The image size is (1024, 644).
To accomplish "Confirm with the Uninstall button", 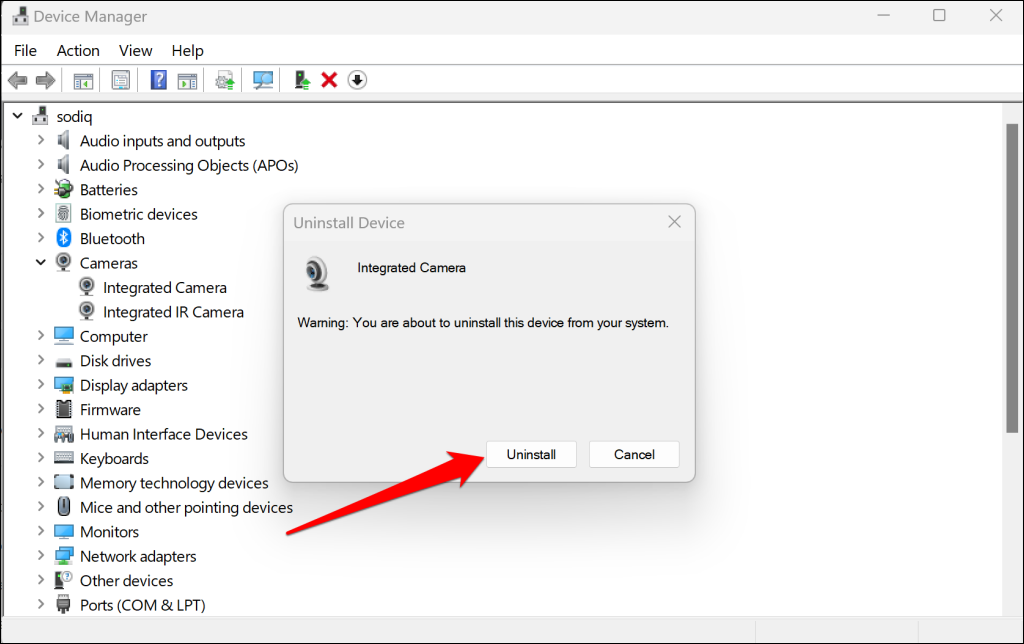I will (531, 455).
